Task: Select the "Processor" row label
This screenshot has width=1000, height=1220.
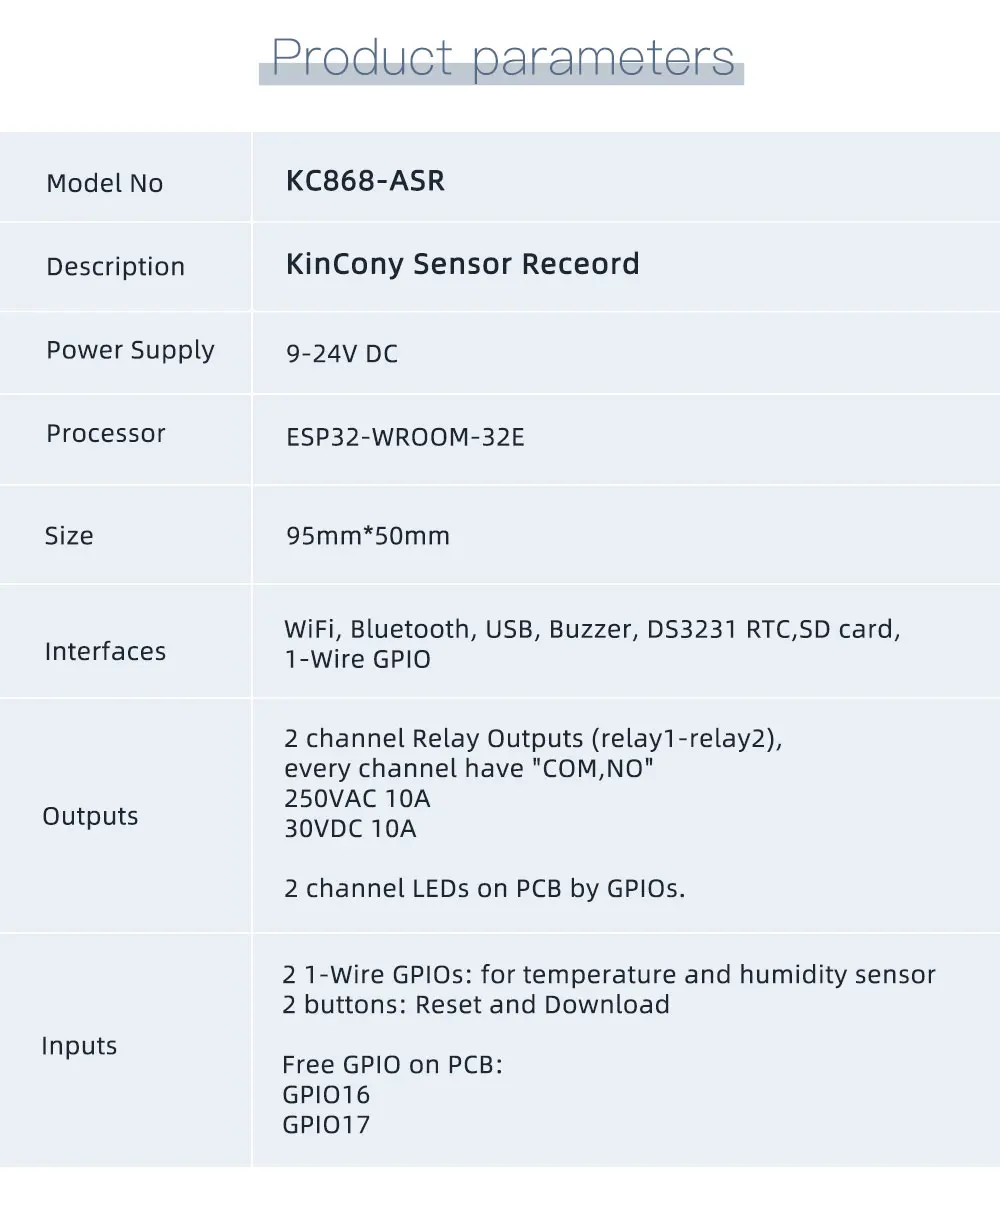Action: pyautogui.click(x=105, y=433)
